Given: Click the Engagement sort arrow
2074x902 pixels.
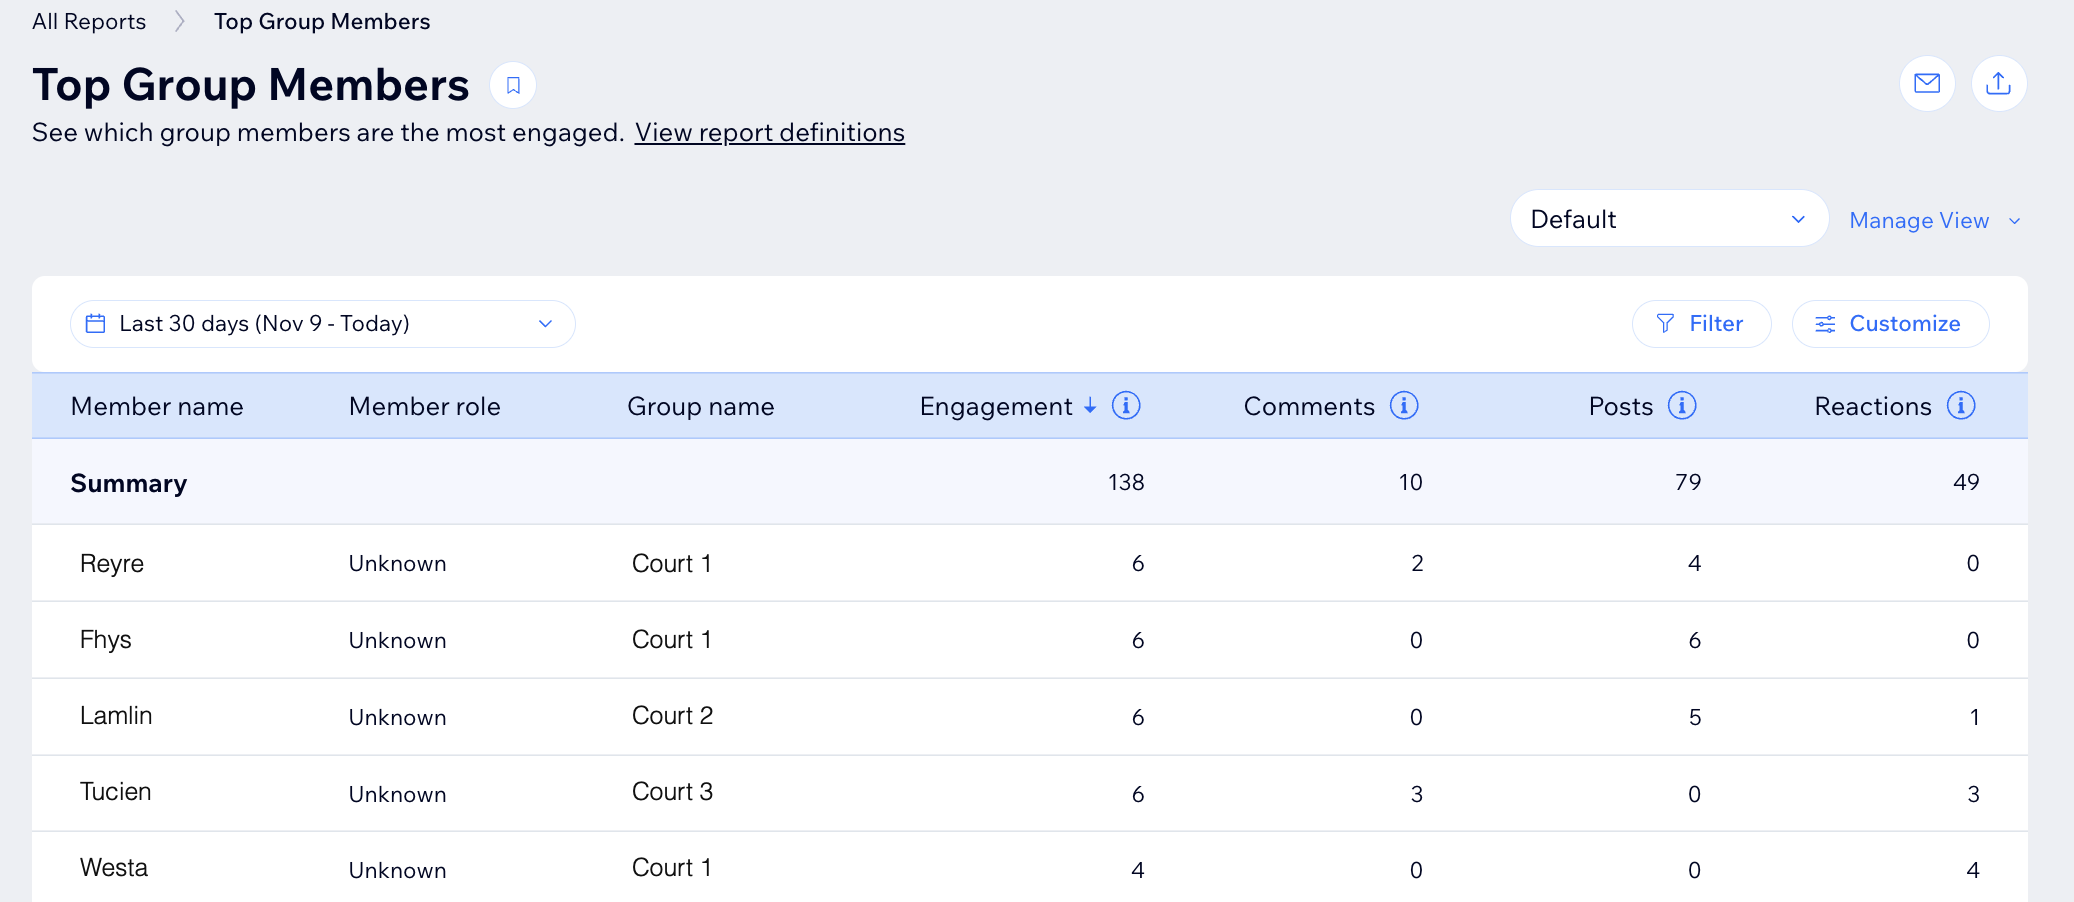Looking at the screenshot, I should tap(1090, 407).
